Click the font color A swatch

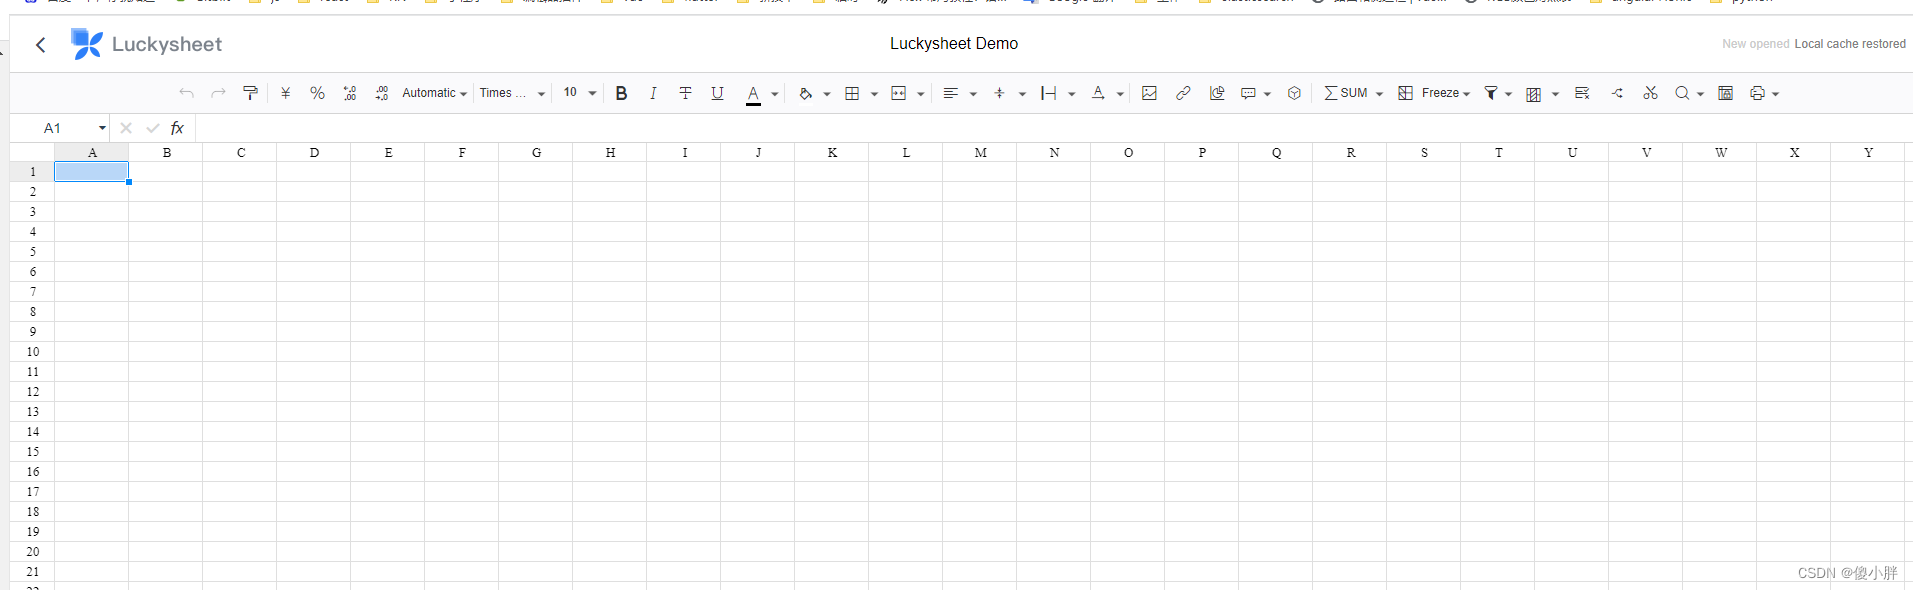tap(753, 93)
